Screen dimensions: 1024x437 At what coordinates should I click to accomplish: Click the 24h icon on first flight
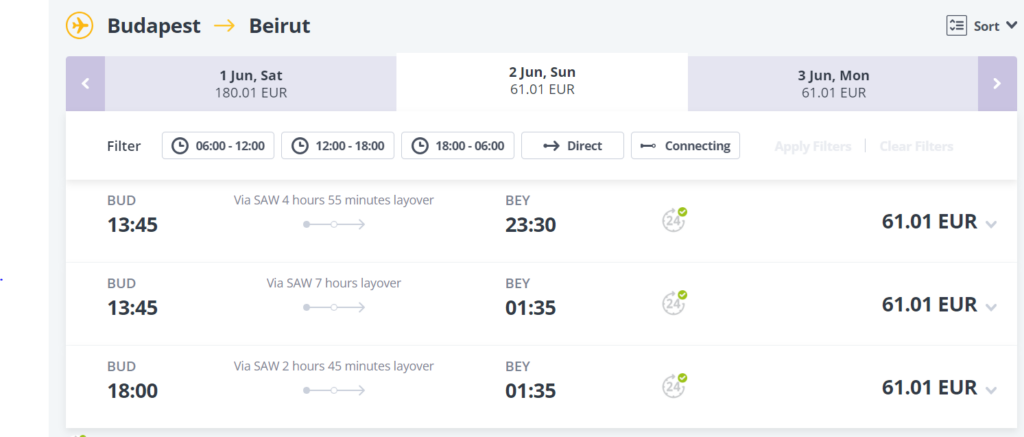(674, 220)
